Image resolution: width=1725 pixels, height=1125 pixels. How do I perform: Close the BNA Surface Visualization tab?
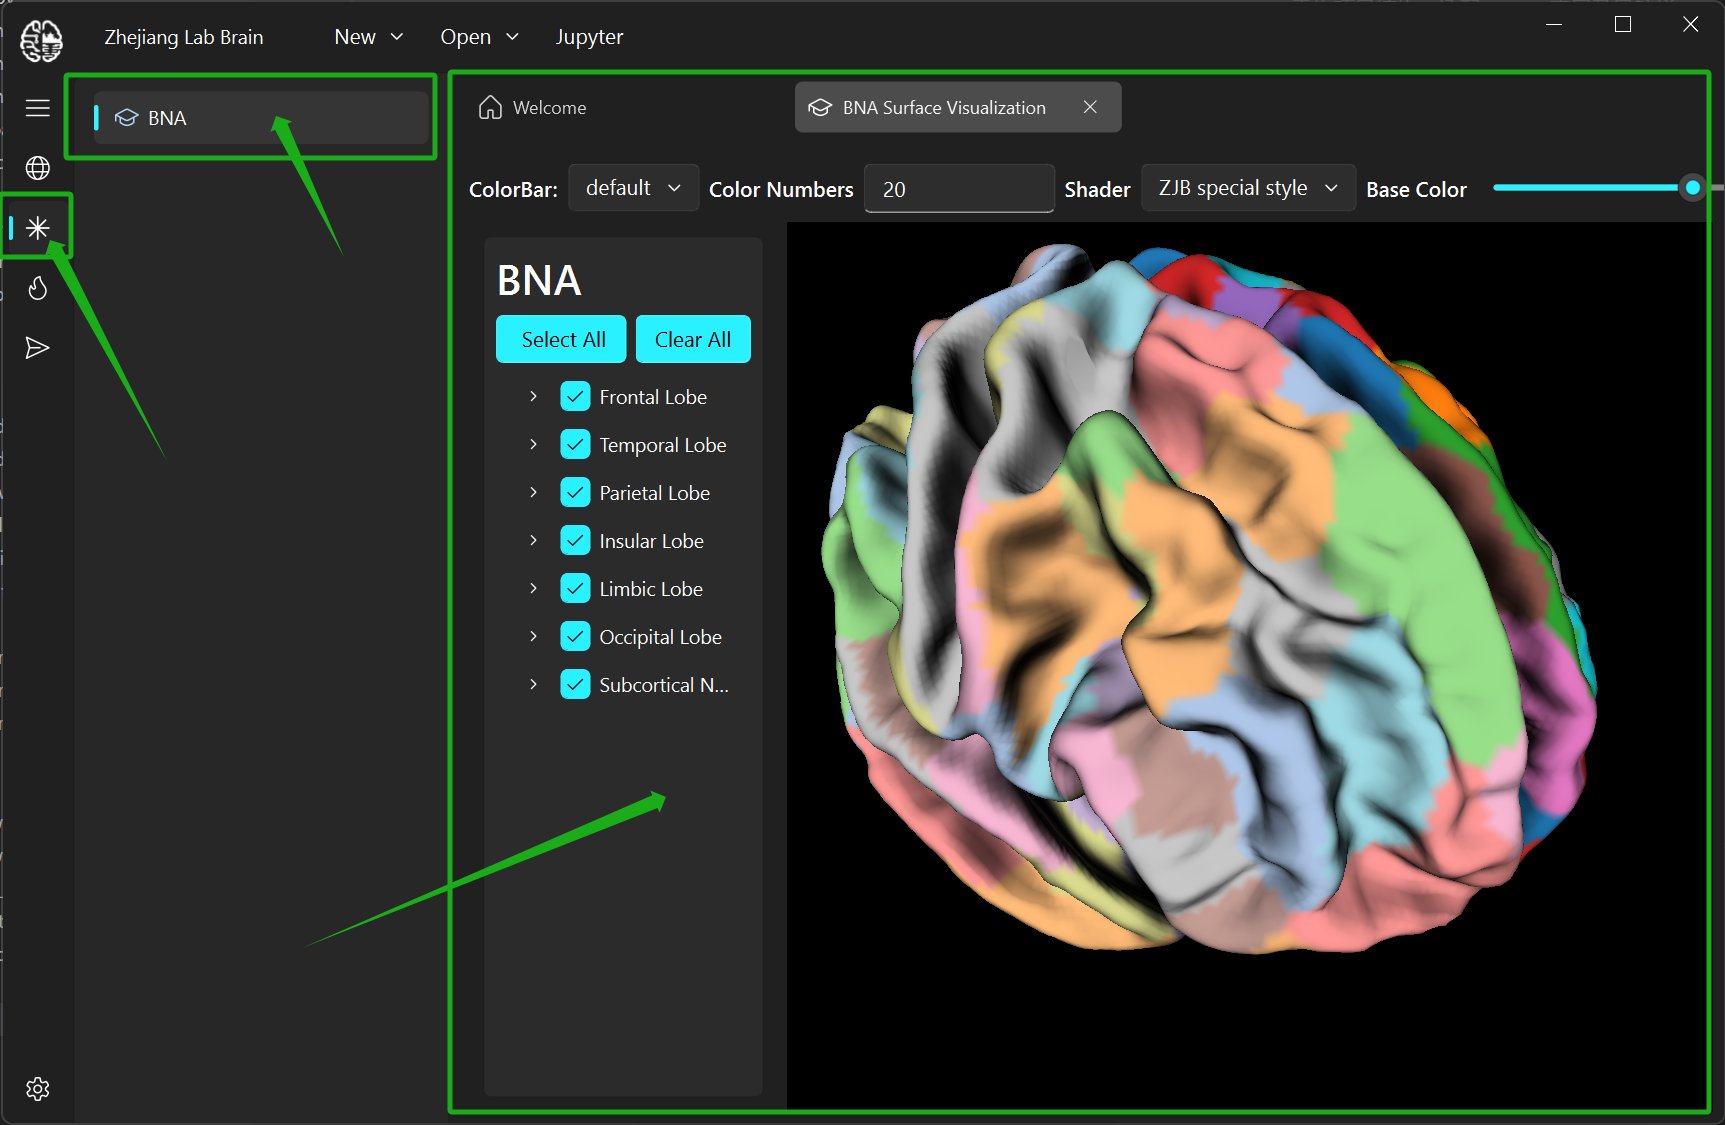tap(1090, 107)
